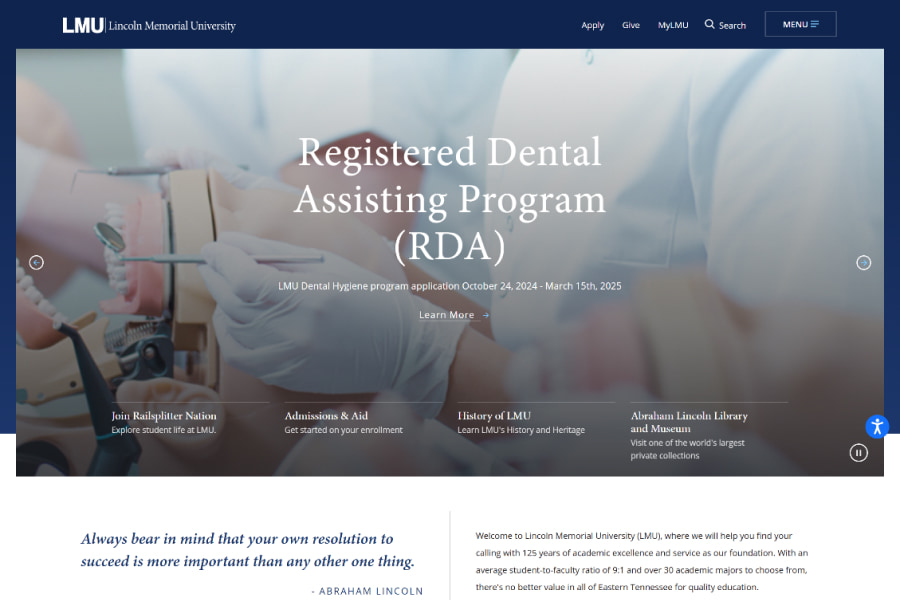Open Abraham Lincoln Library and Museum link
The width and height of the screenshot is (900, 600).
[689, 422]
